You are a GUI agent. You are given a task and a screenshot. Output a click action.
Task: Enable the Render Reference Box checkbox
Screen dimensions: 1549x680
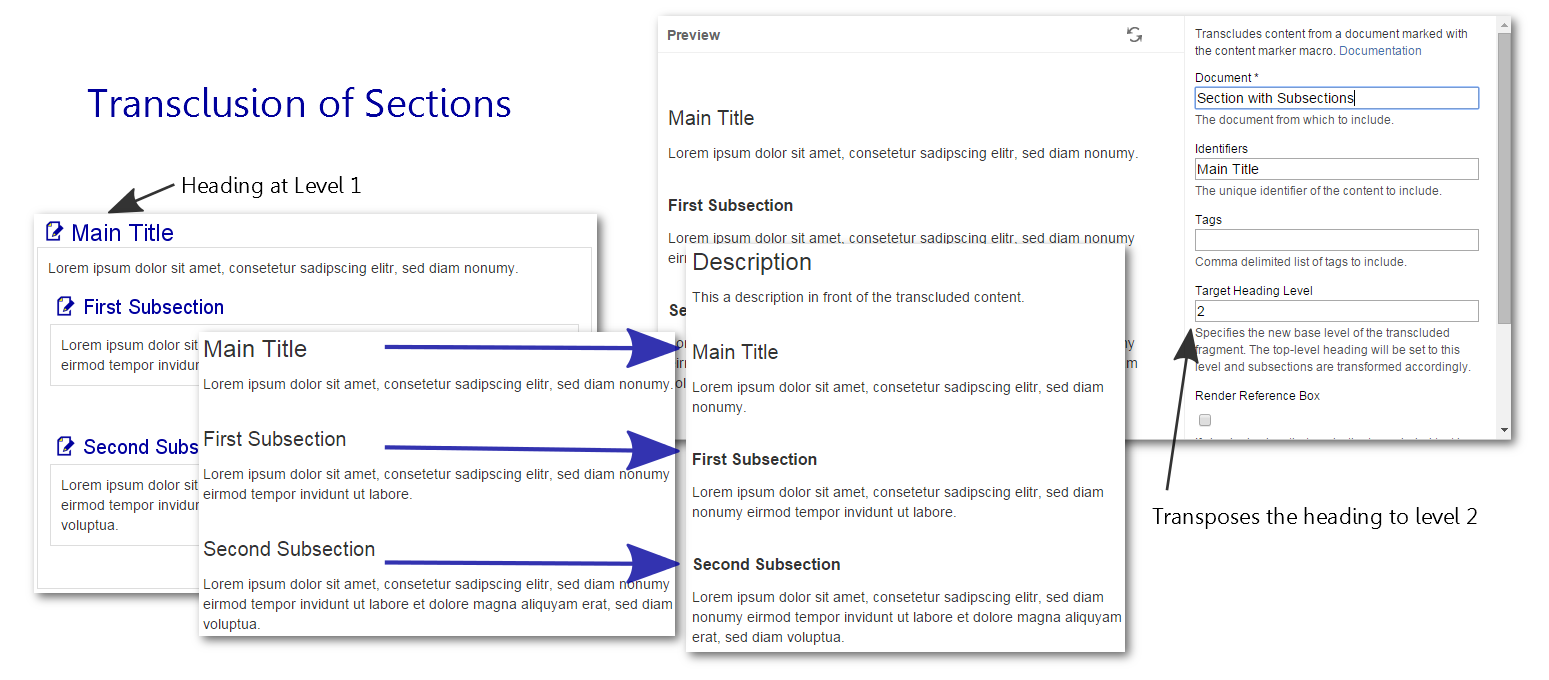click(x=1205, y=420)
